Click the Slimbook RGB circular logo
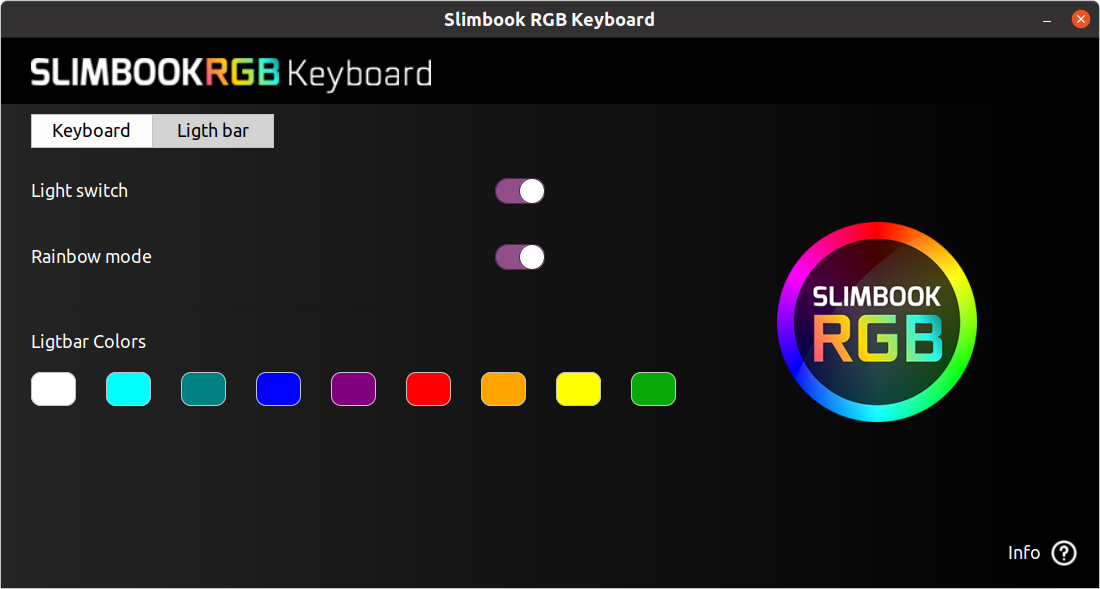The height and width of the screenshot is (589, 1100). click(x=876, y=322)
